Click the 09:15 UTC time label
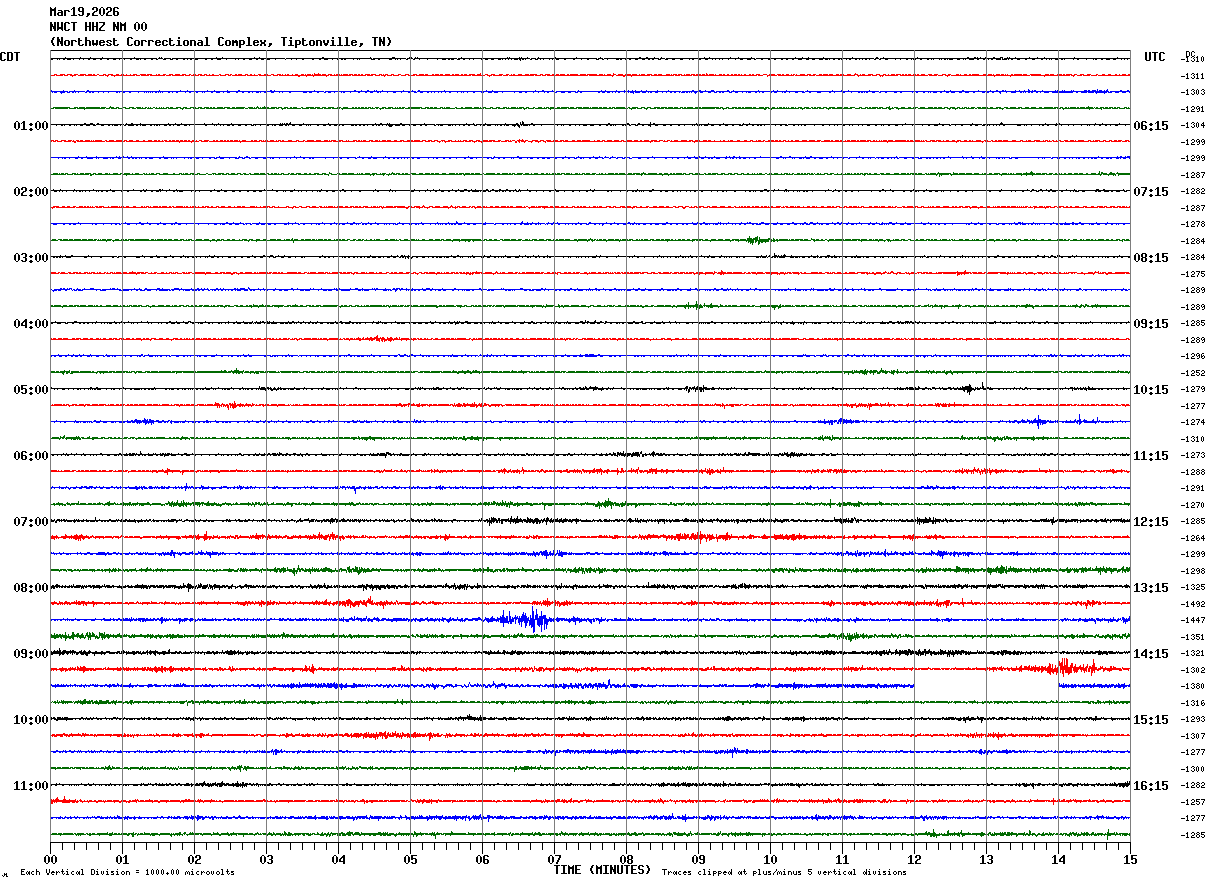 point(1150,324)
